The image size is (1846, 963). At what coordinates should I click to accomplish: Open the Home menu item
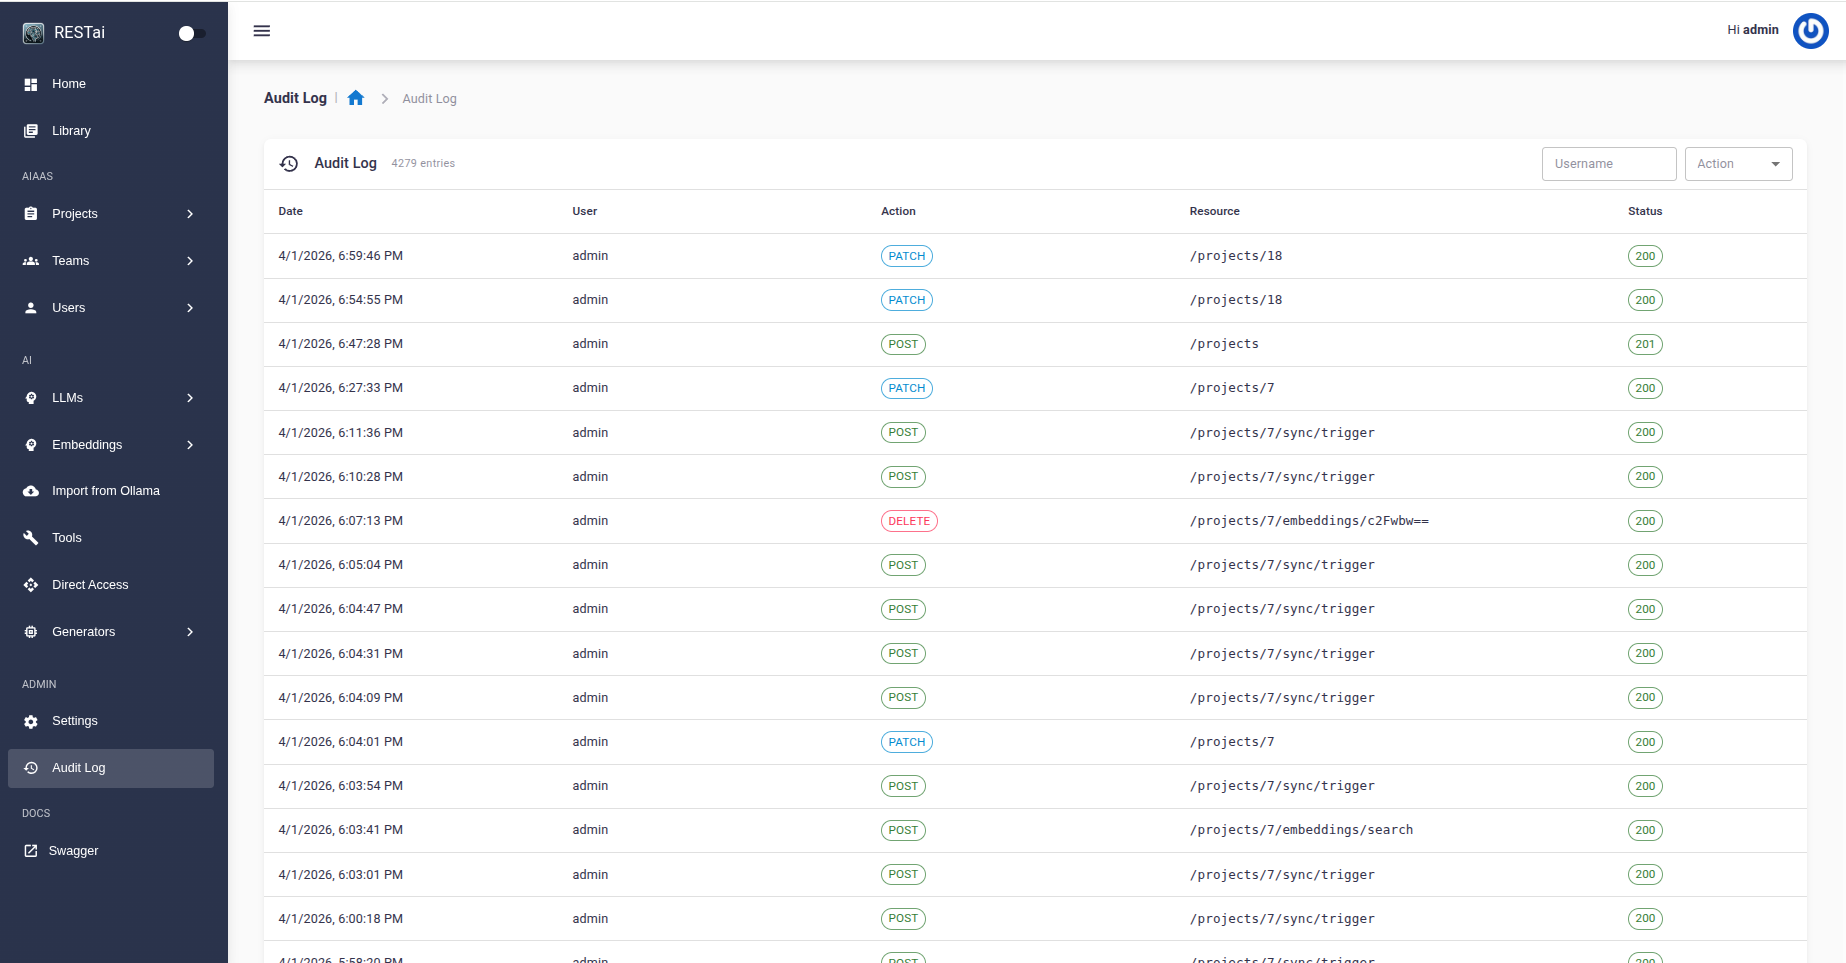pyautogui.click(x=111, y=84)
